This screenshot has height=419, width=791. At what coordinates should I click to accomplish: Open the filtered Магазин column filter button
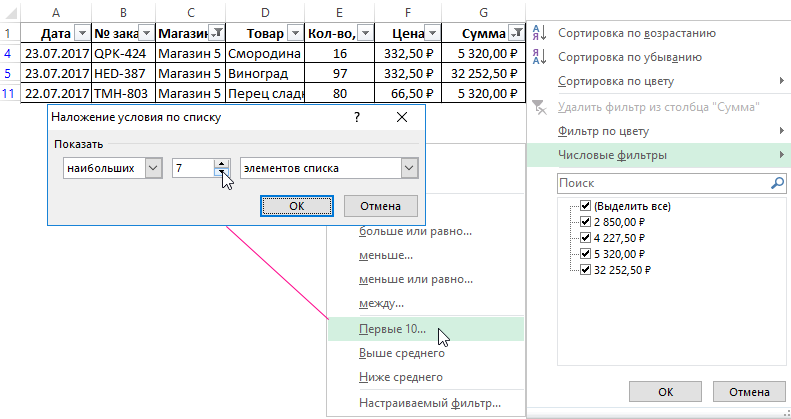[x=217, y=33]
